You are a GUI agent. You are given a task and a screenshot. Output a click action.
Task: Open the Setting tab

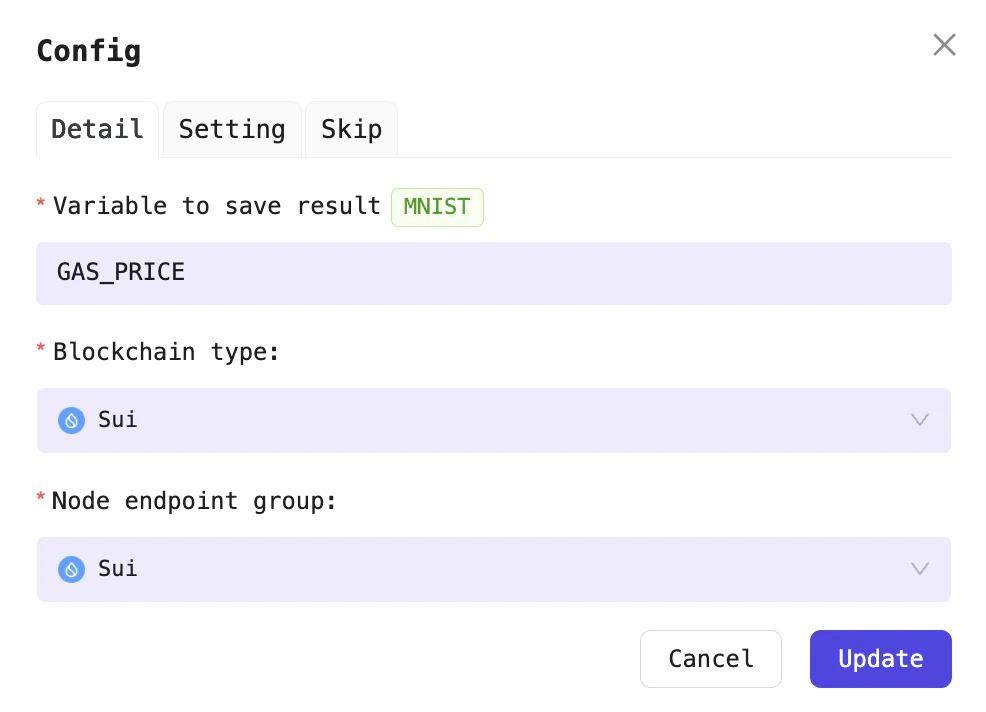232,129
